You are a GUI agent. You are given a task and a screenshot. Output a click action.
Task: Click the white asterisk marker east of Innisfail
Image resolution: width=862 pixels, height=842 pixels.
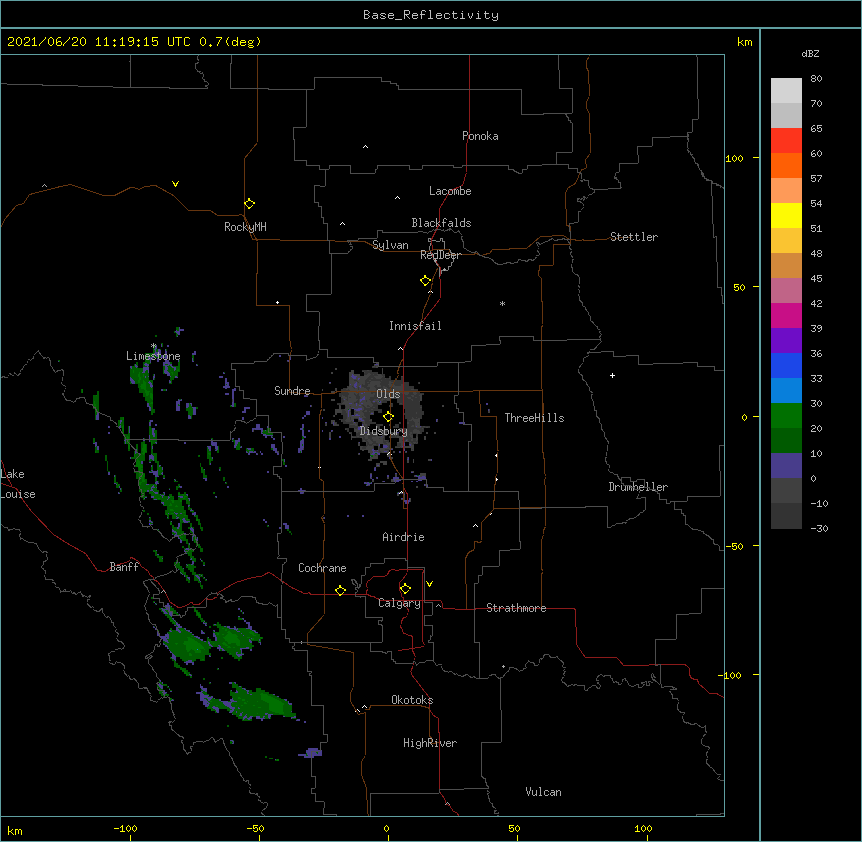[x=502, y=303]
